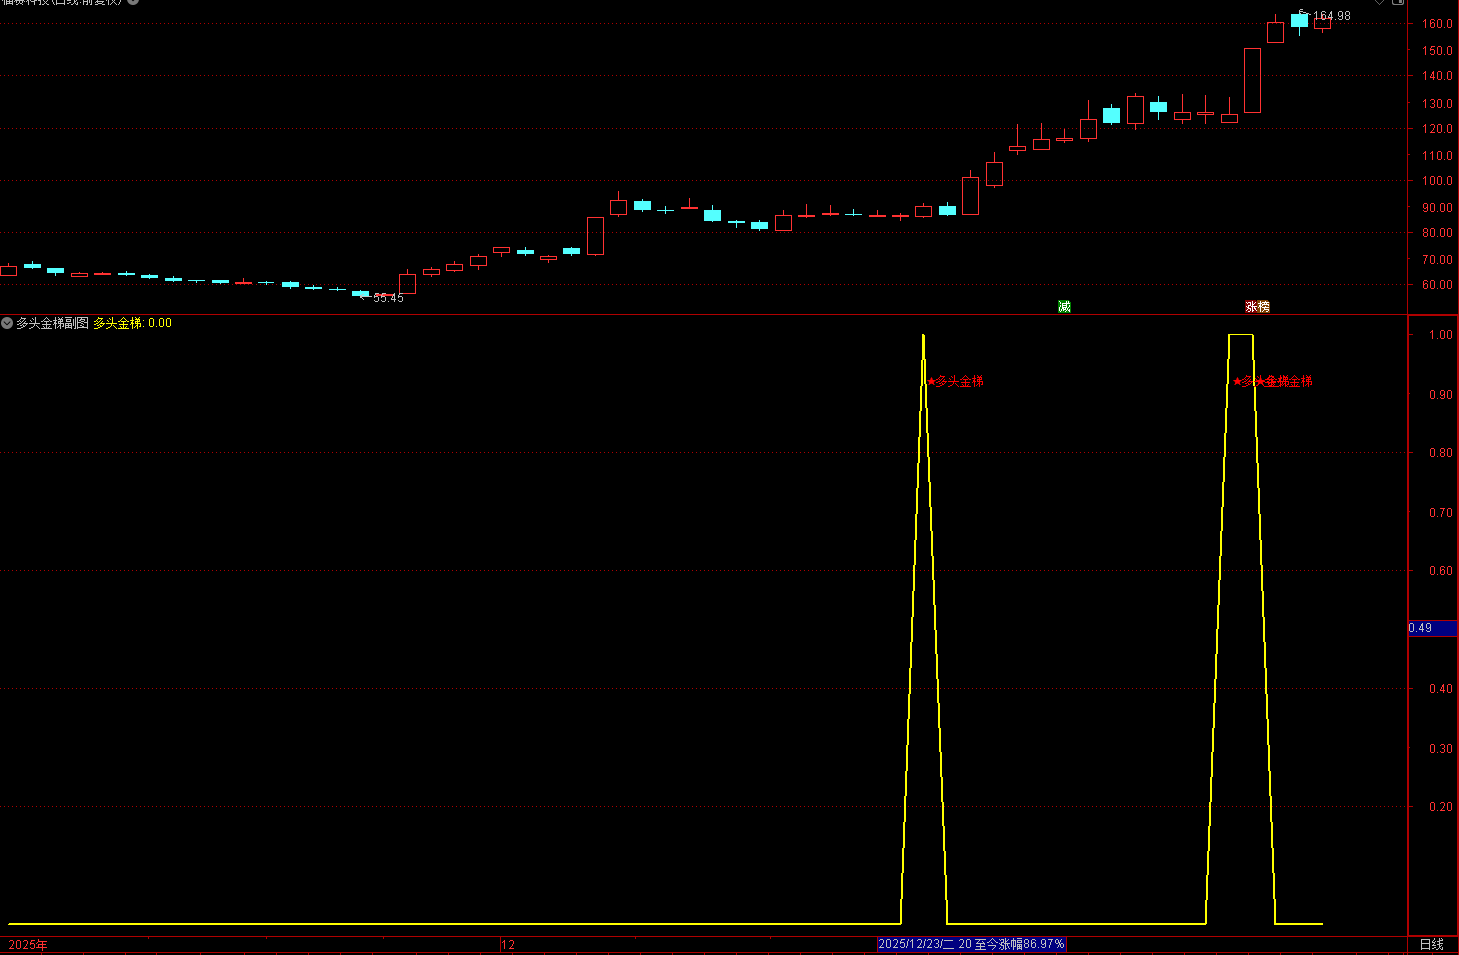Click the 55.45 low price label

388,298
